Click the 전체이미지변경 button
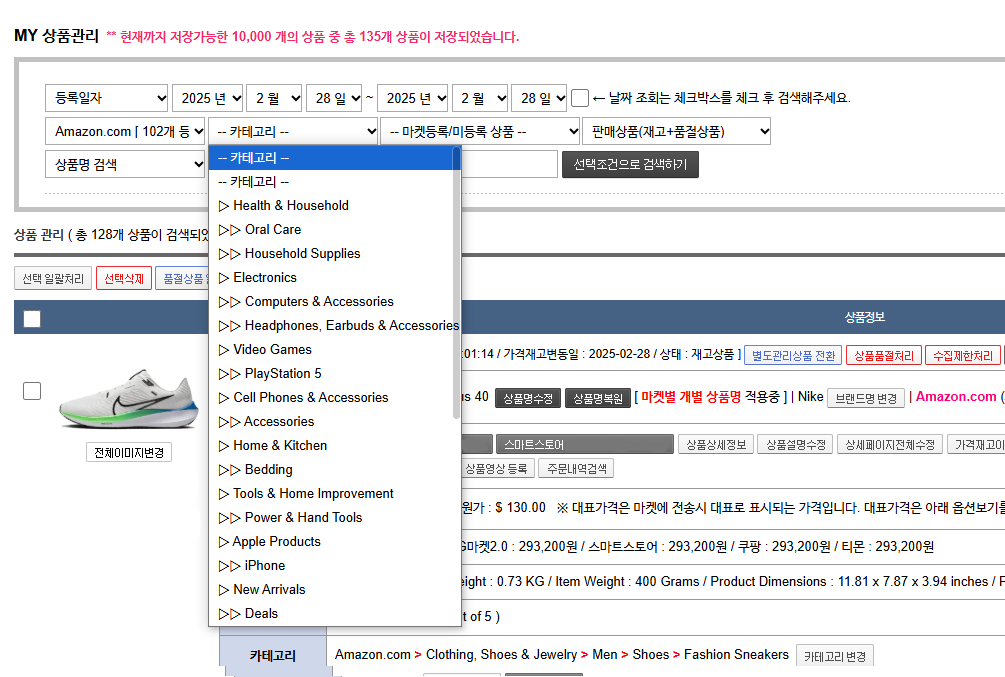The image size is (1005, 677). coord(129,453)
